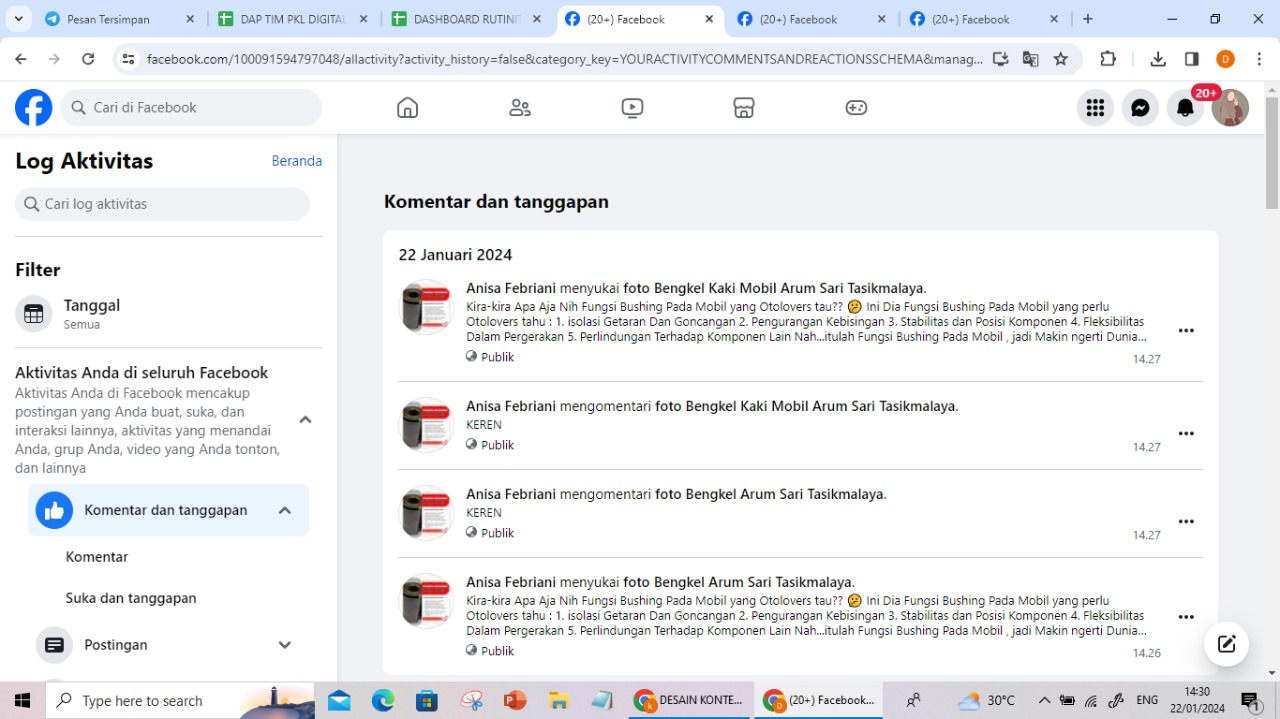Click the Beranda link
Viewport: 1280px width, 719px height.
point(297,161)
